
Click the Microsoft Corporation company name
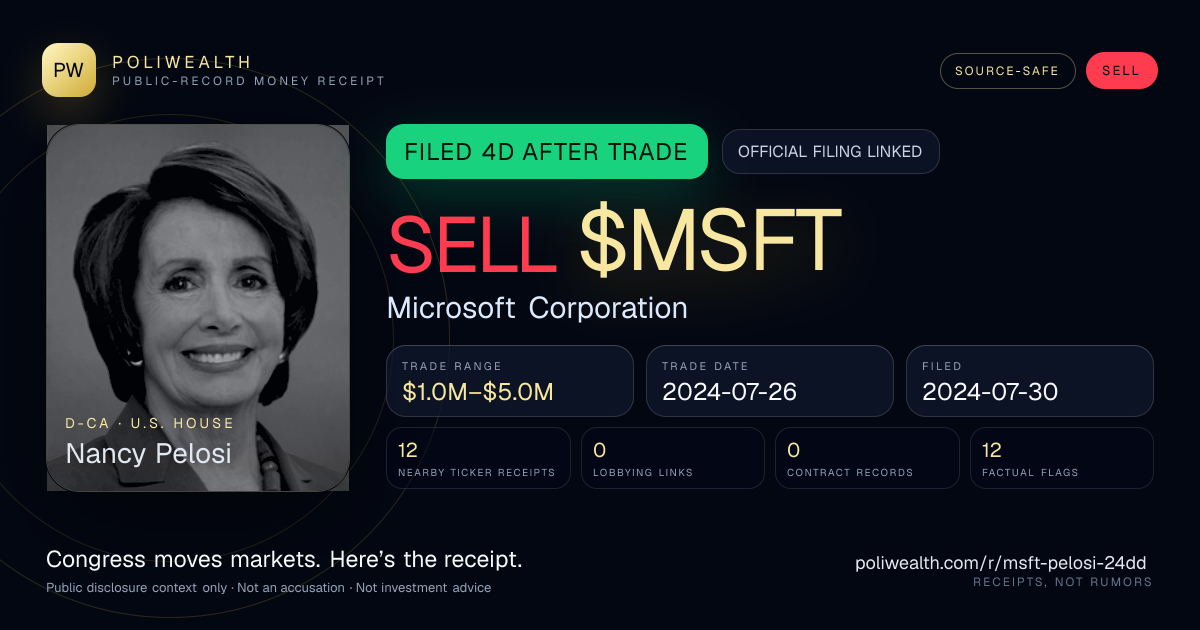537,308
